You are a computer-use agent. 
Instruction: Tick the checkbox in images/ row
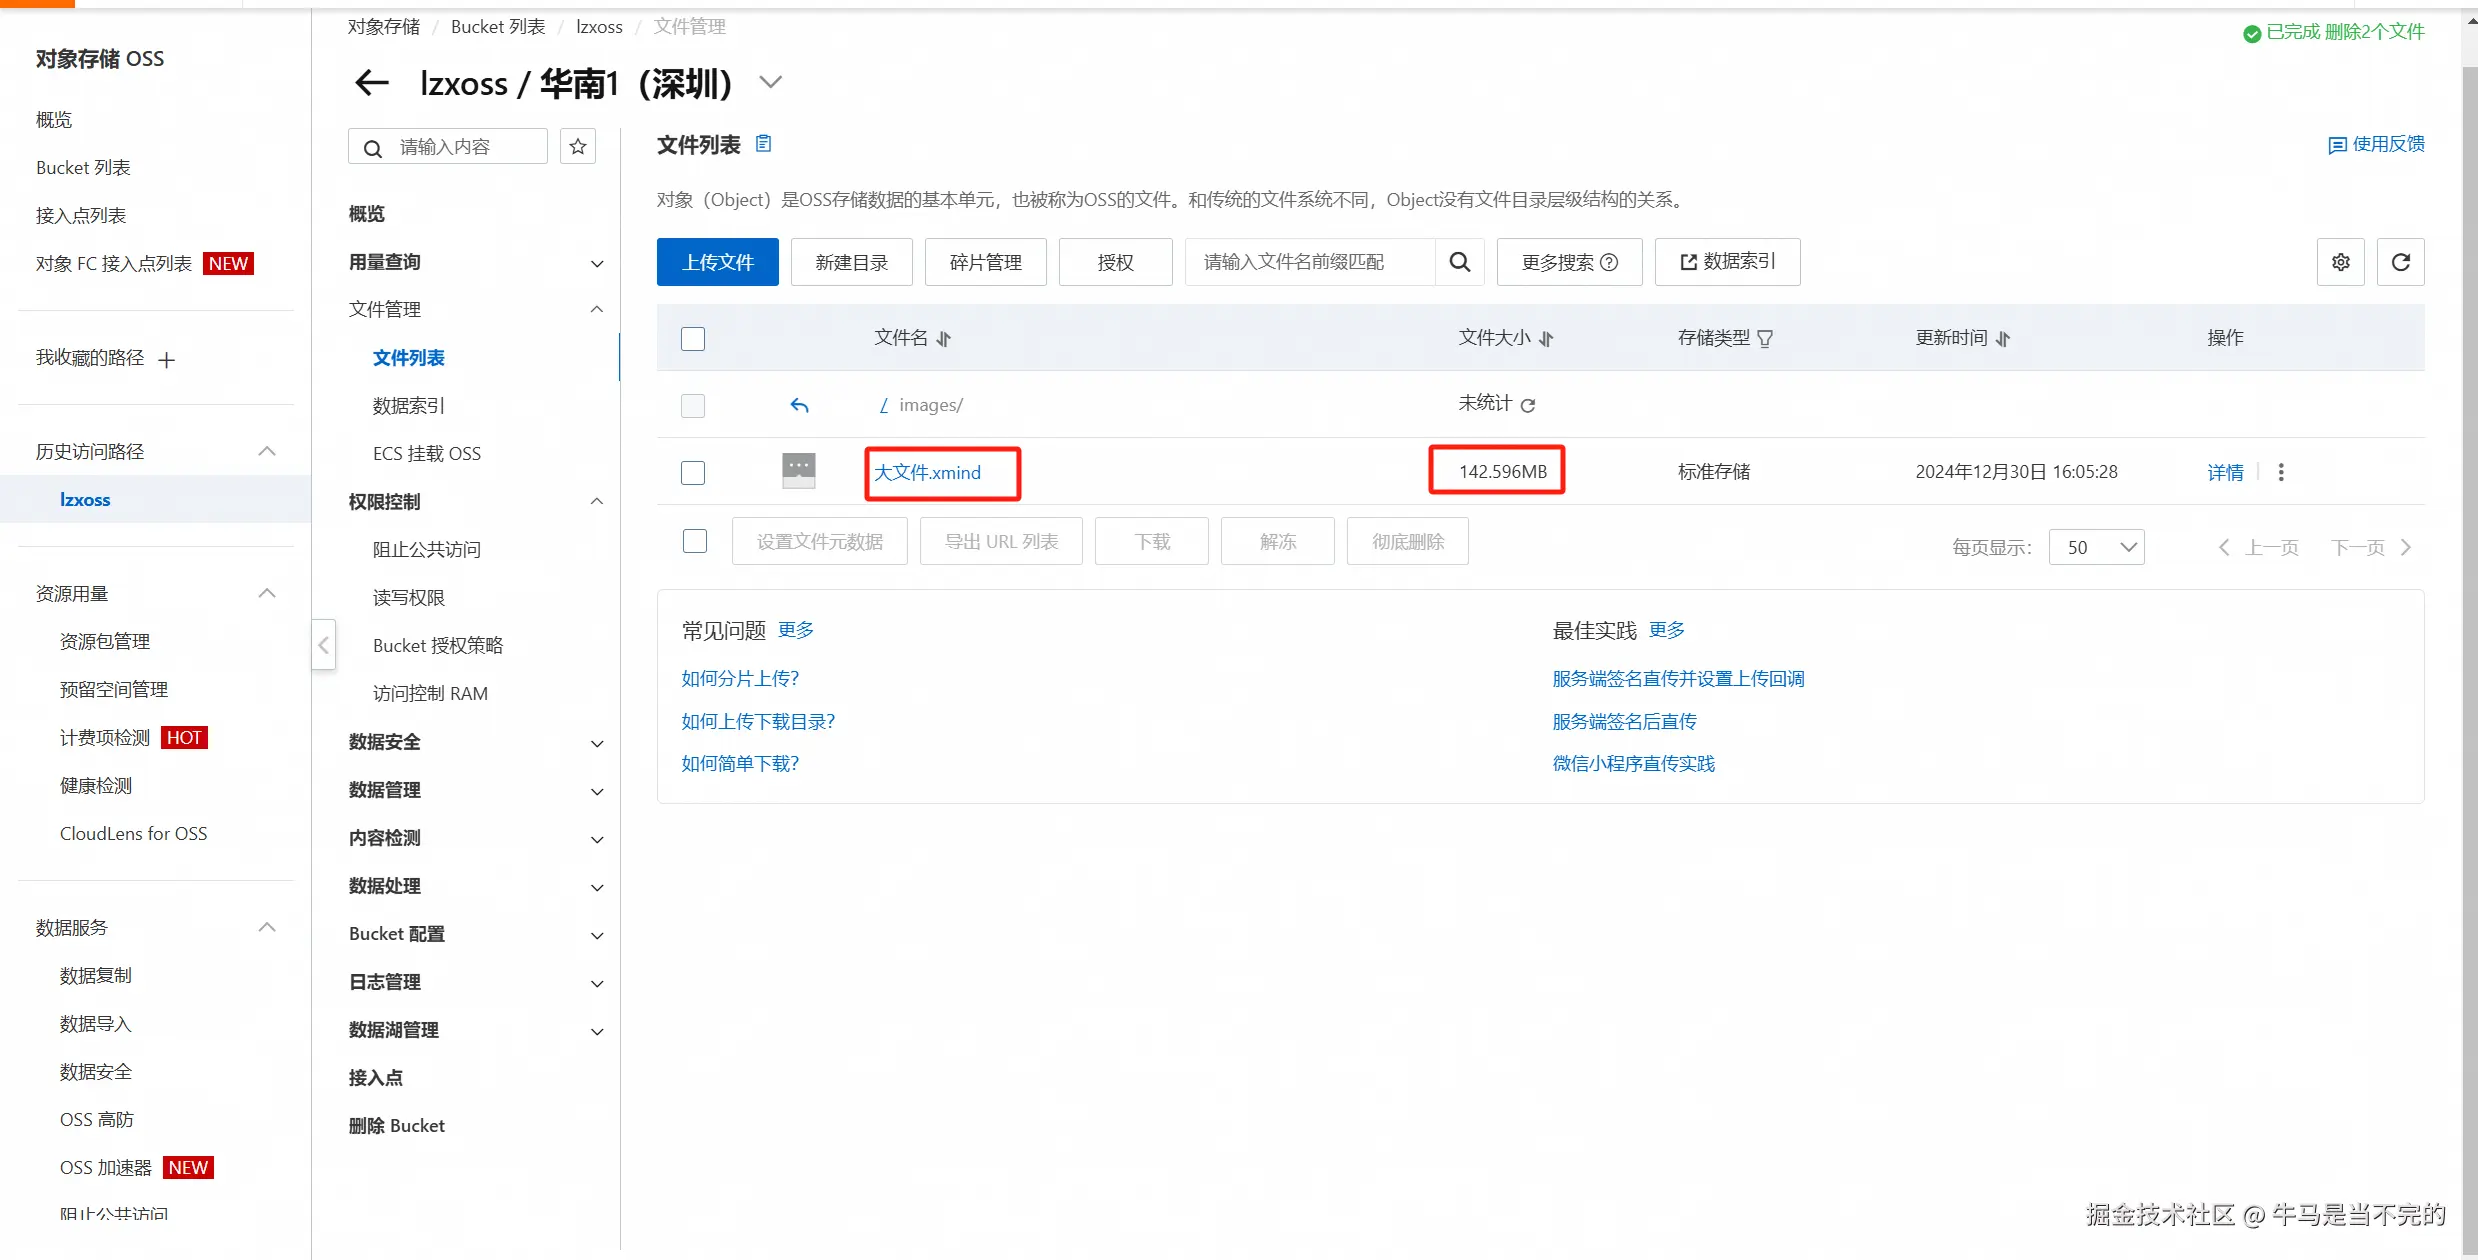(693, 405)
